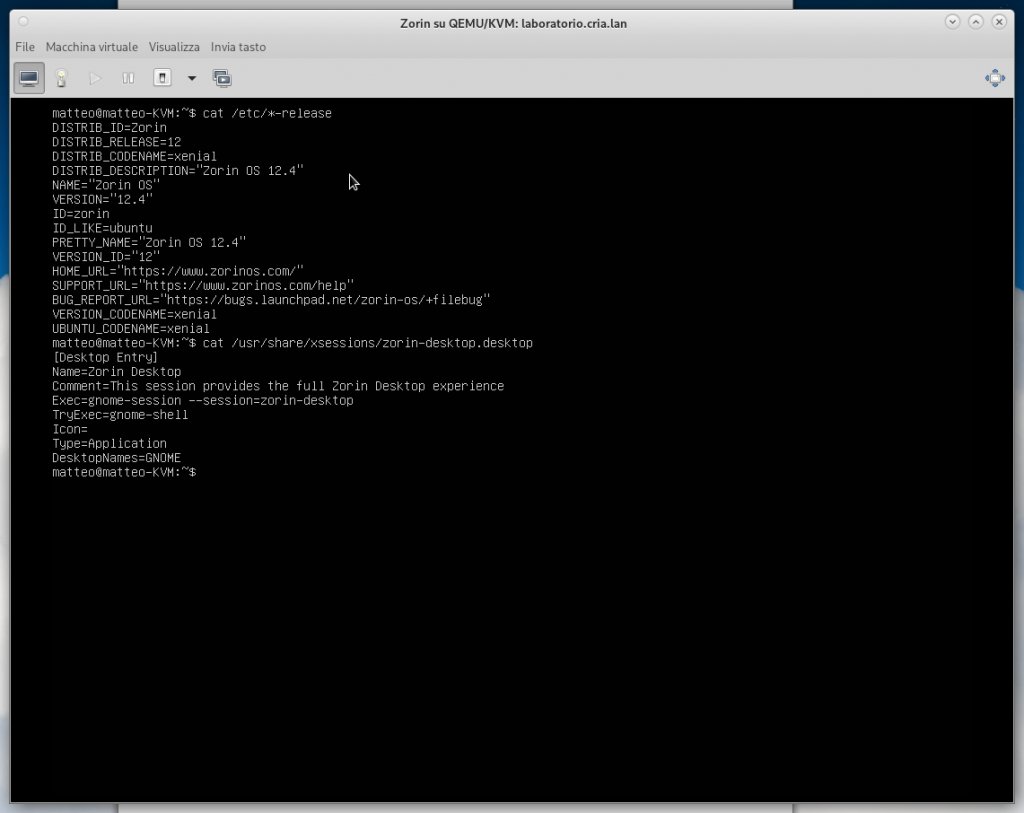
Task: Expand the shutdown options dropdown arrow
Action: coord(192,78)
